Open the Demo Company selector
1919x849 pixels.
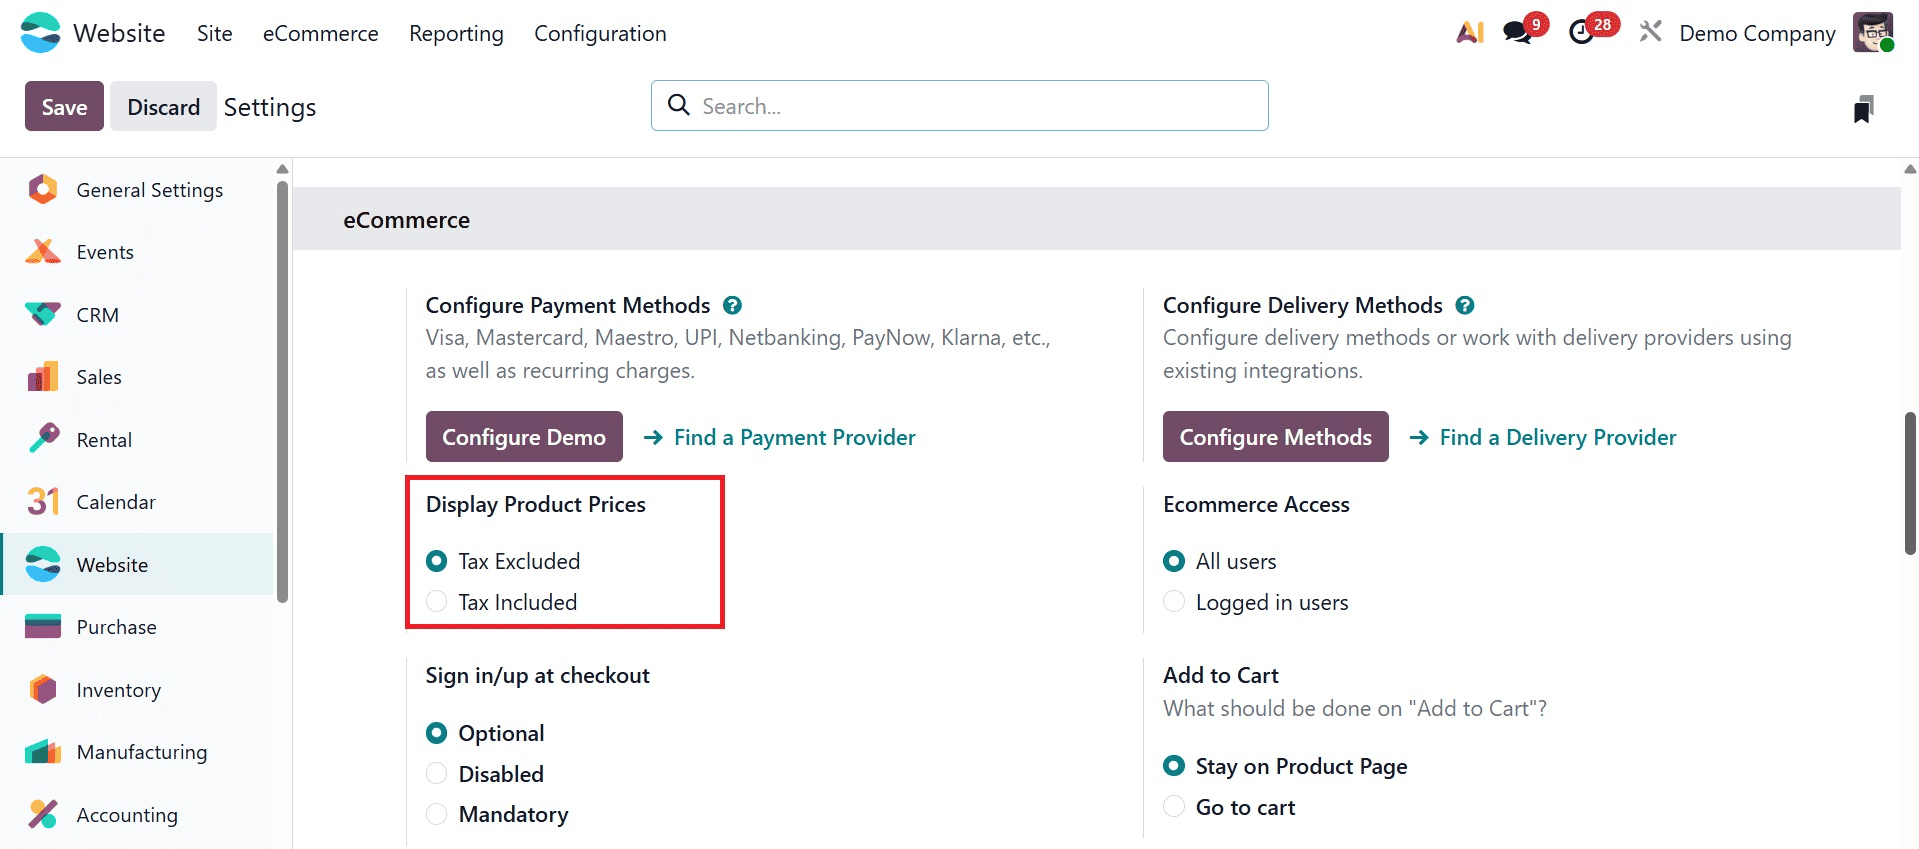point(1756,32)
